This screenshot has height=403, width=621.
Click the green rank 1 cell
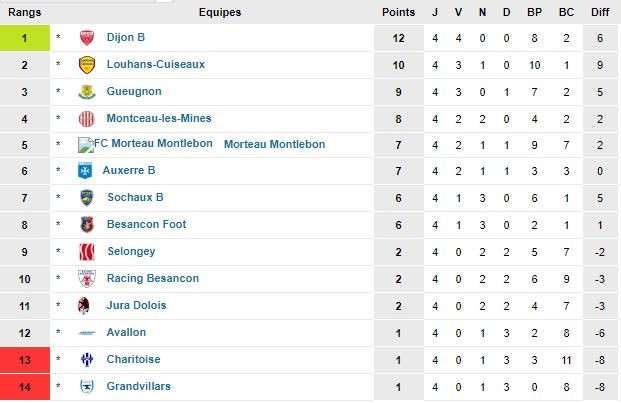[x=25, y=38]
